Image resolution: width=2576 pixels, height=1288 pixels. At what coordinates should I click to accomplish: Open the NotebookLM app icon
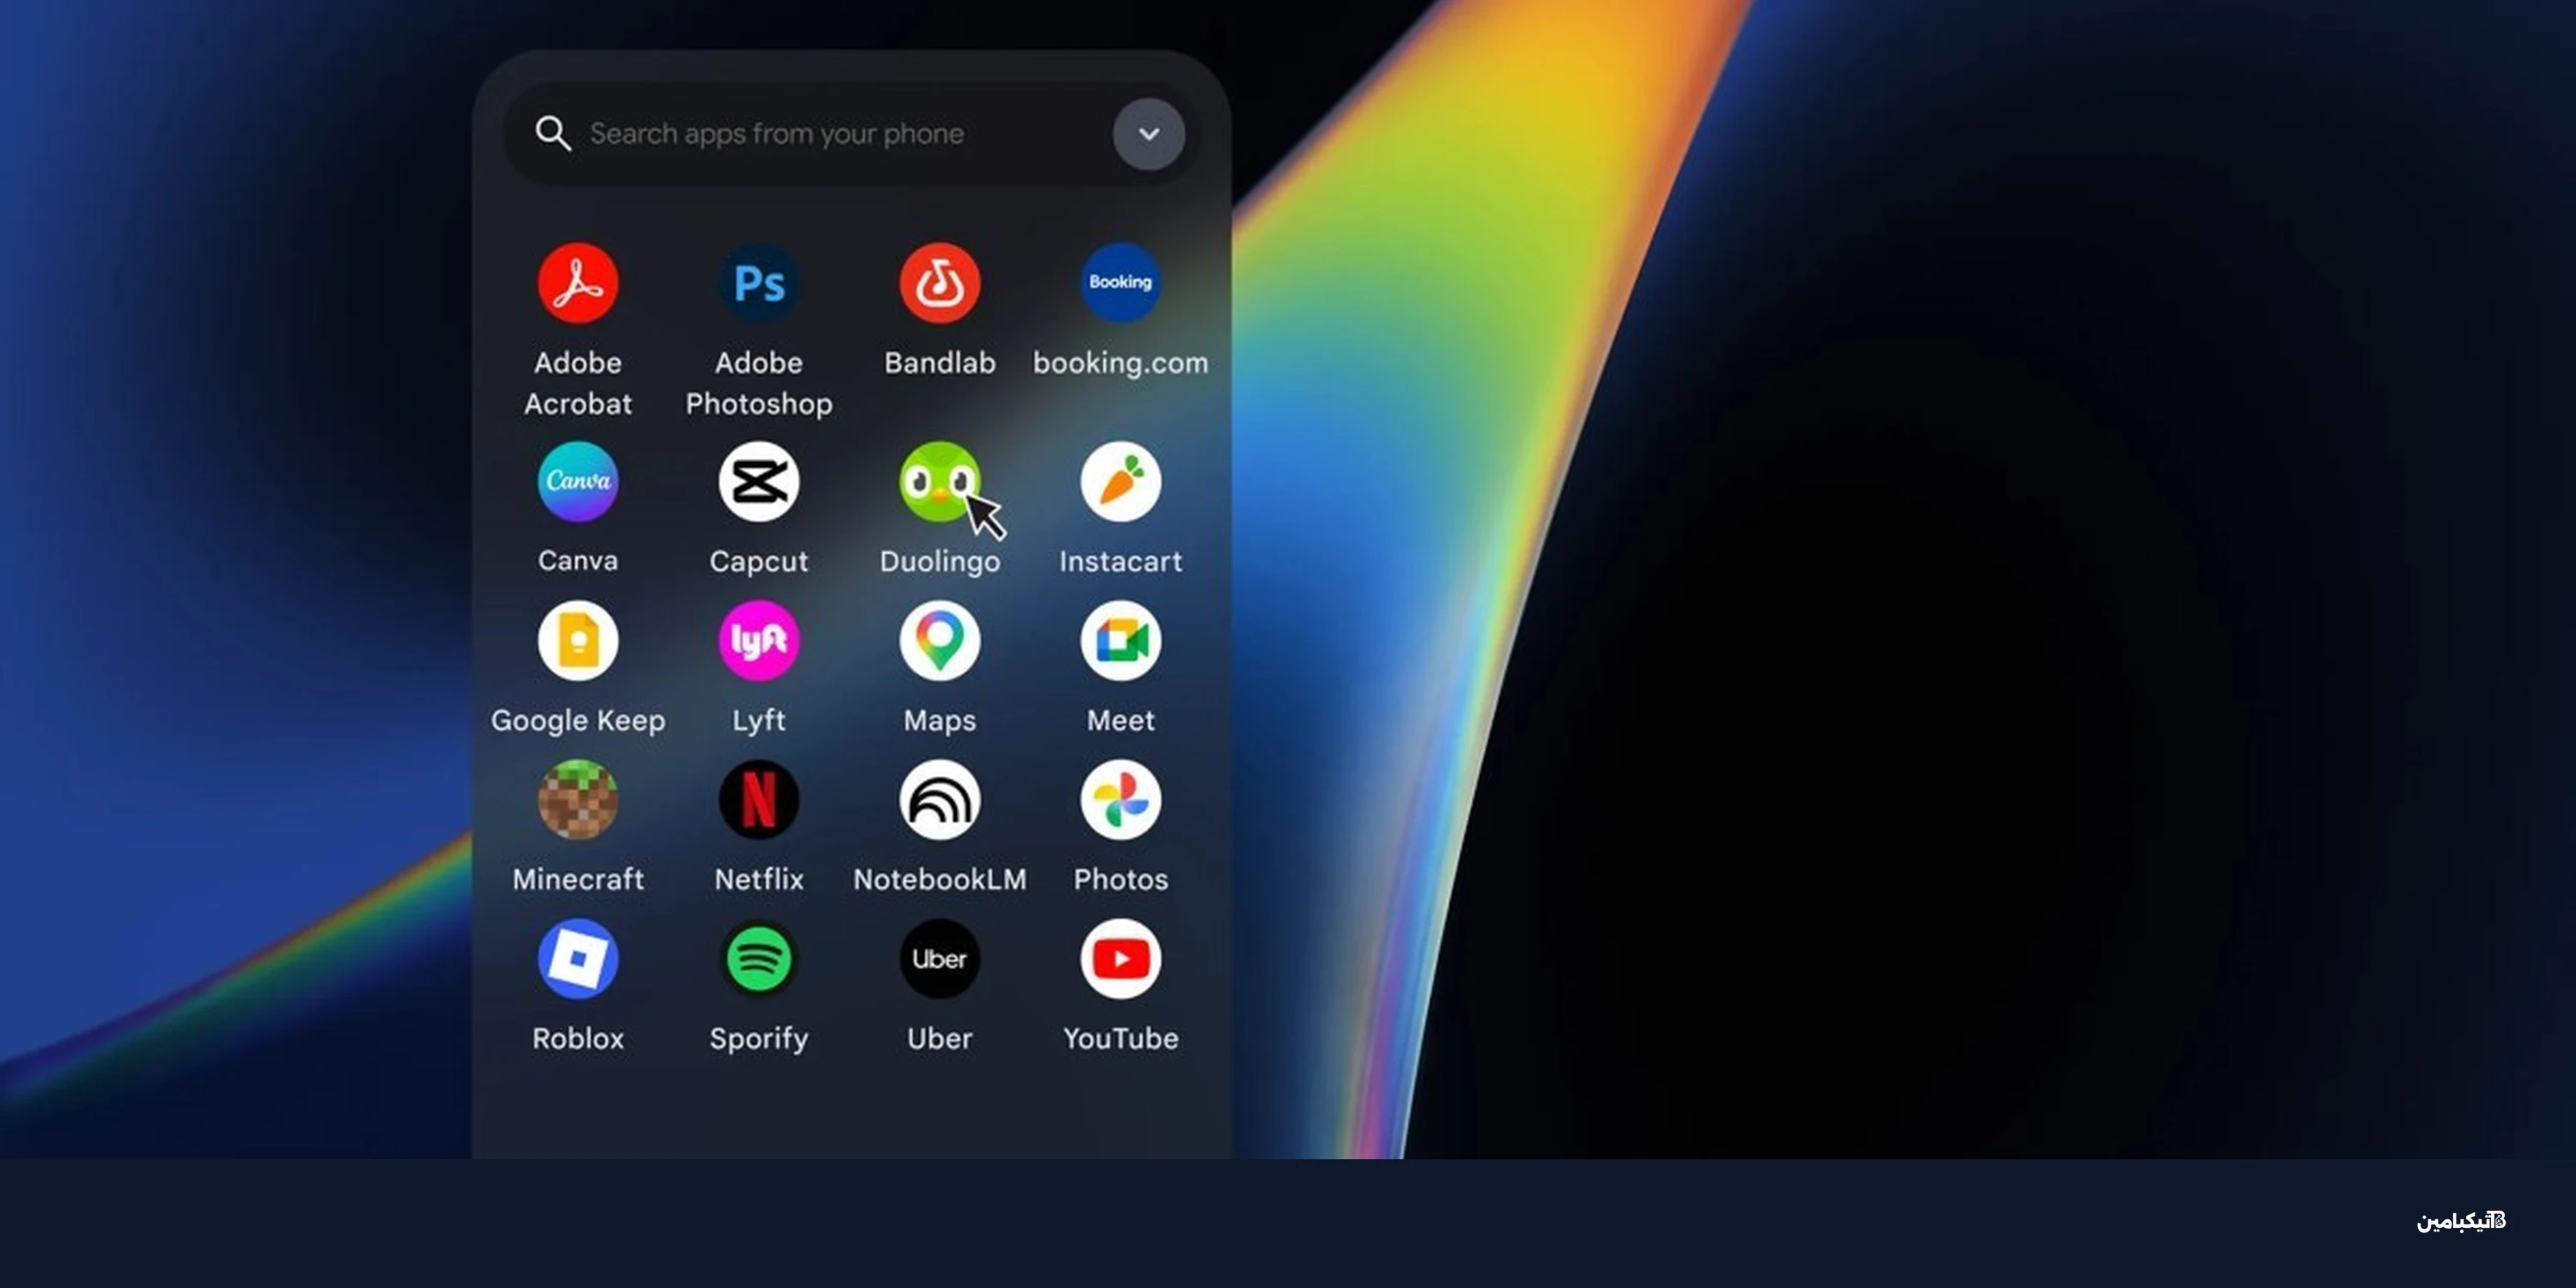click(940, 799)
